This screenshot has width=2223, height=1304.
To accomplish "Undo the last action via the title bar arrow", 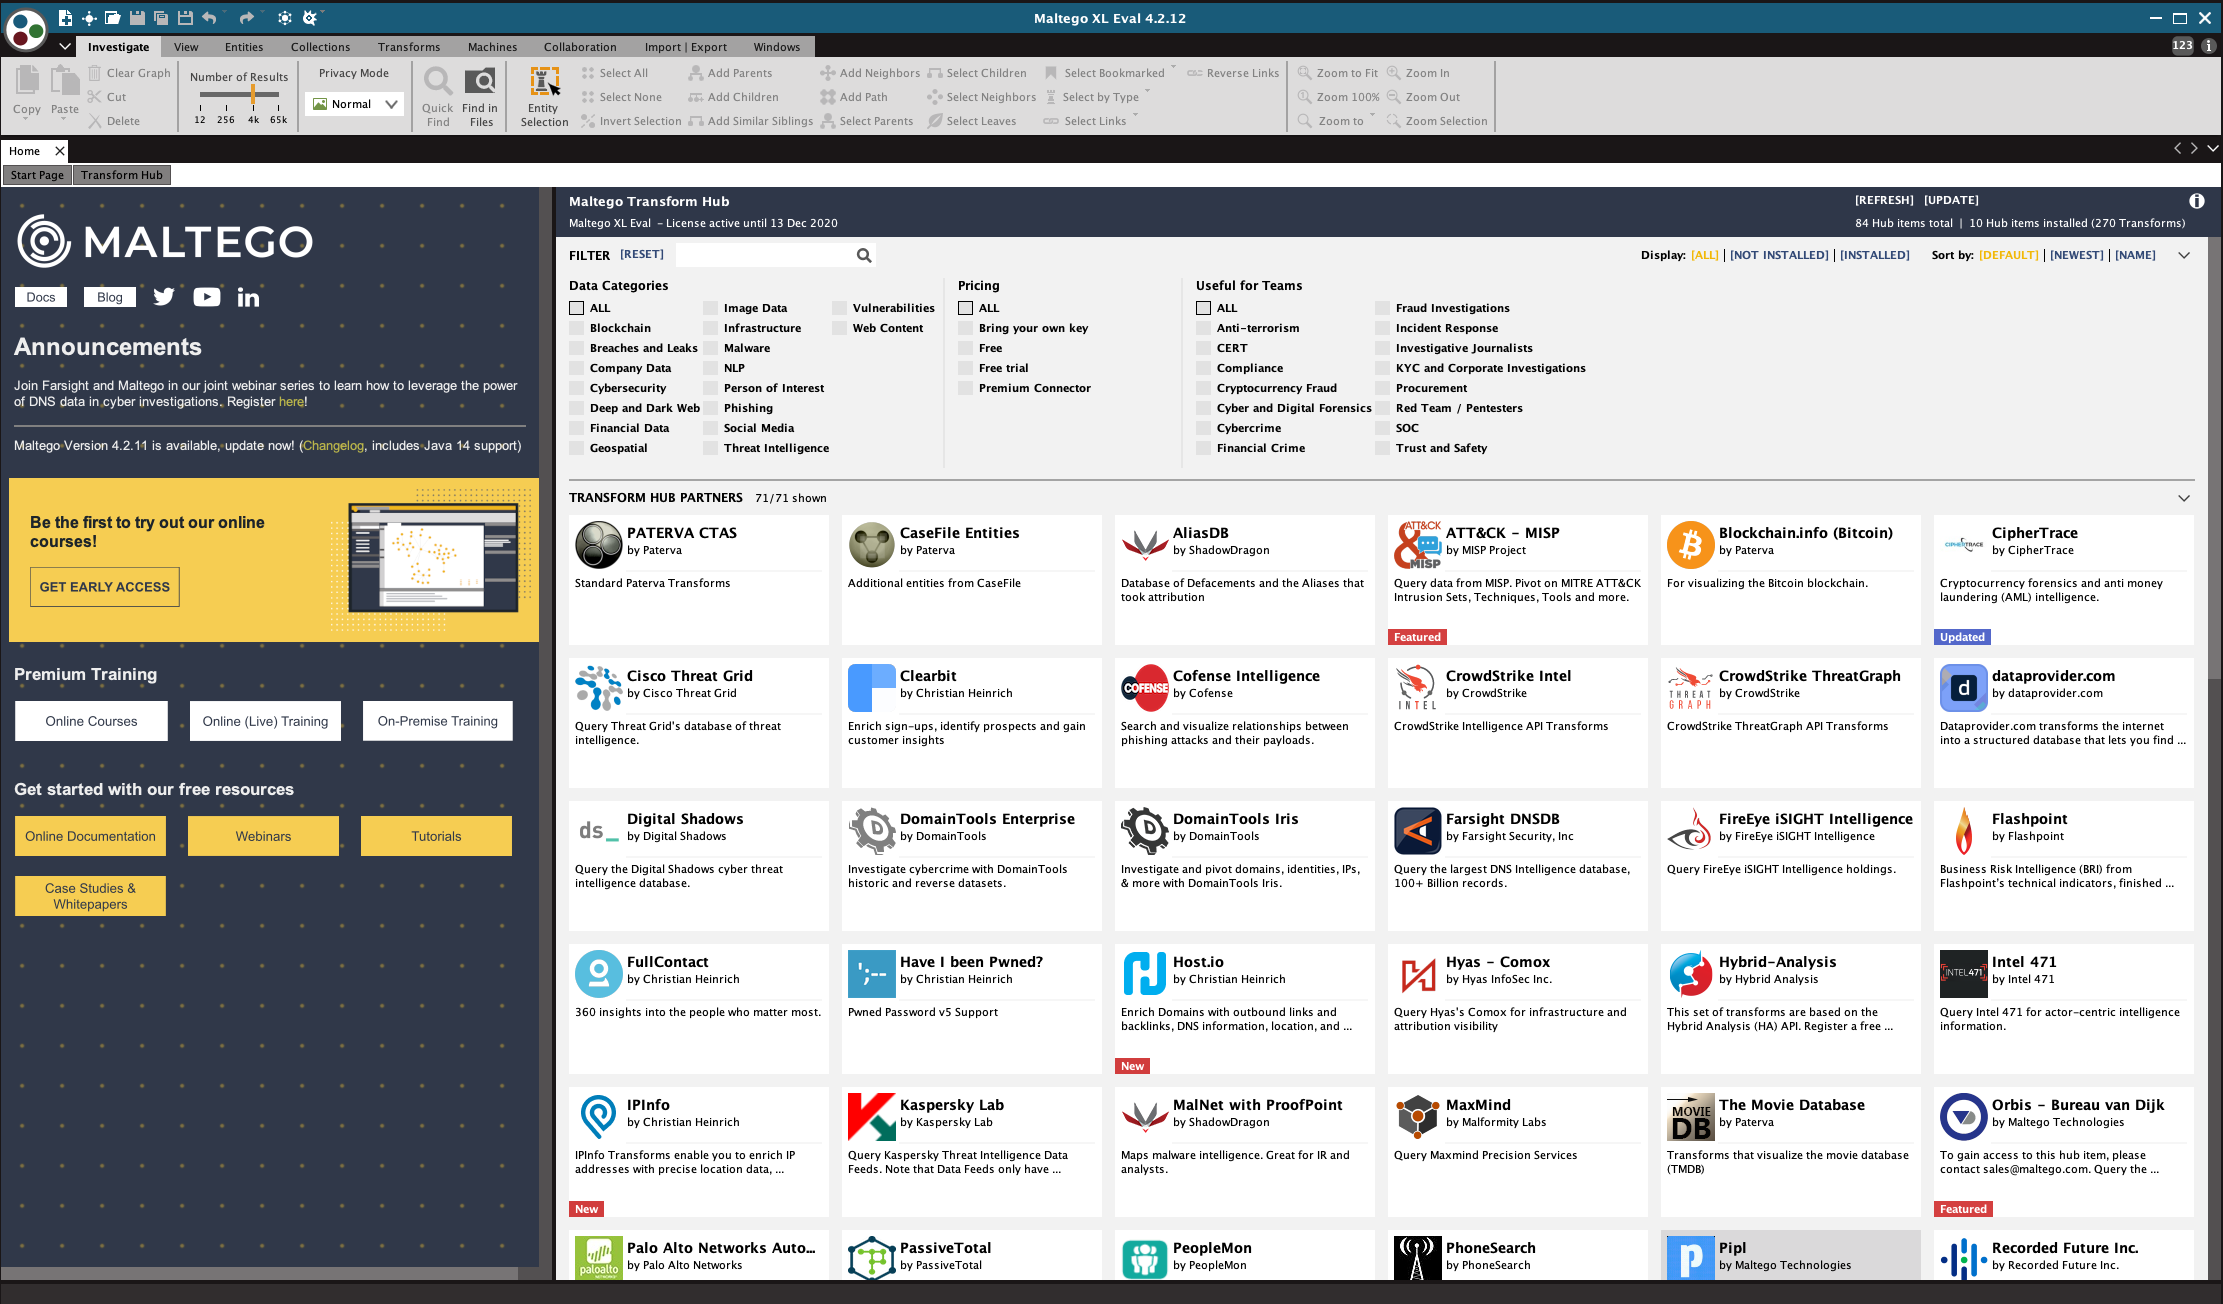I will (209, 18).
